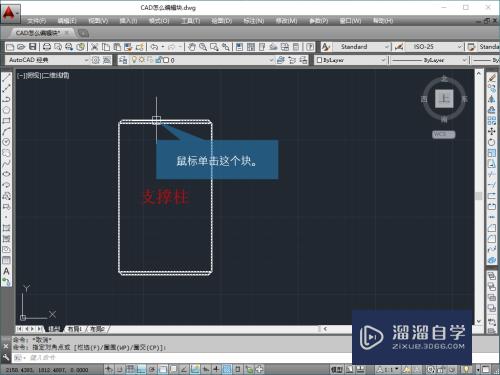The height and width of the screenshot is (375, 500).
Task: Click the New drawing icon
Action: 10,47
